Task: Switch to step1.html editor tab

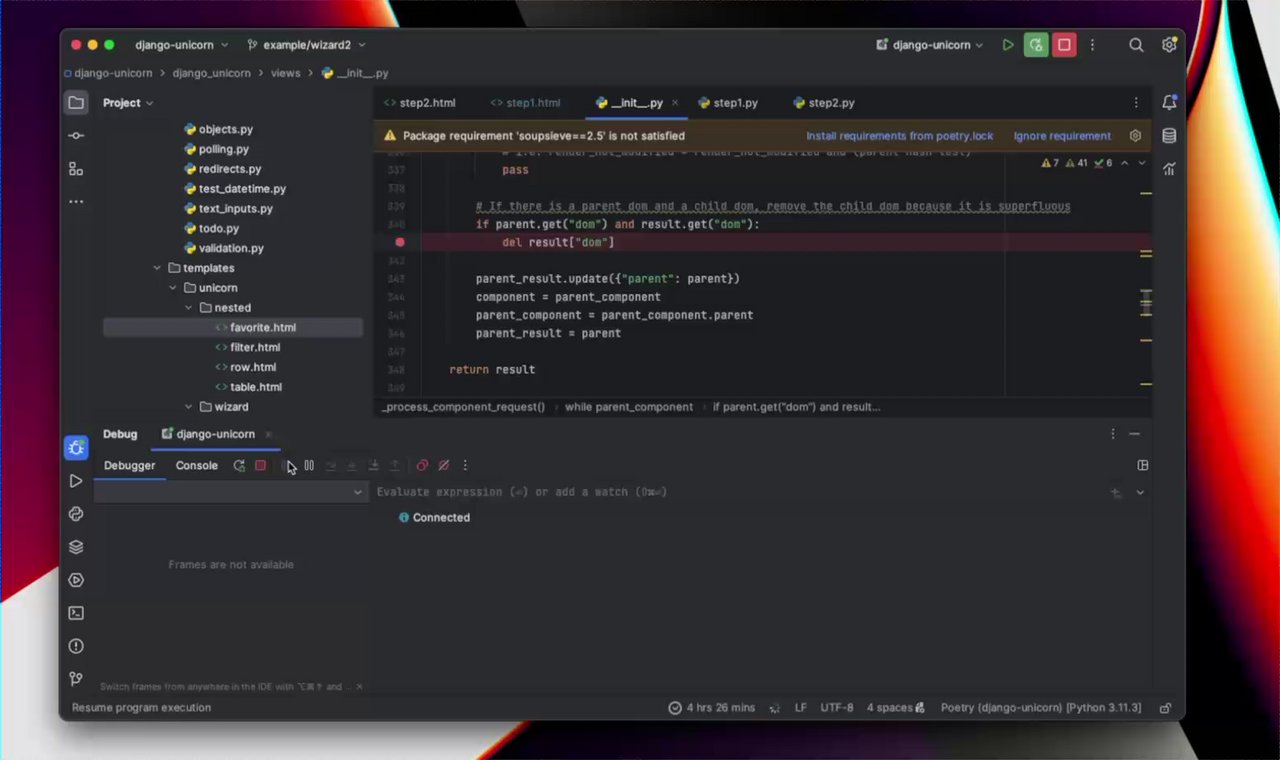Action: pyautogui.click(x=526, y=103)
